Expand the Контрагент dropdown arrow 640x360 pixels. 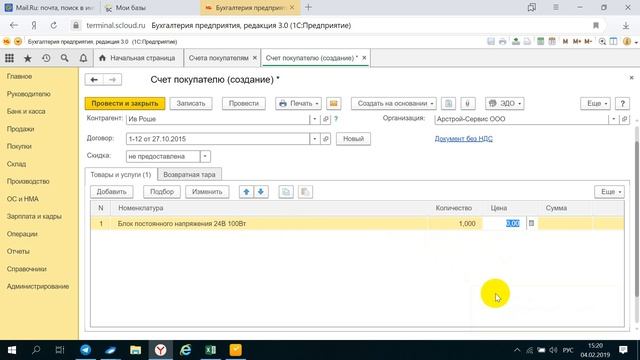click(315, 119)
